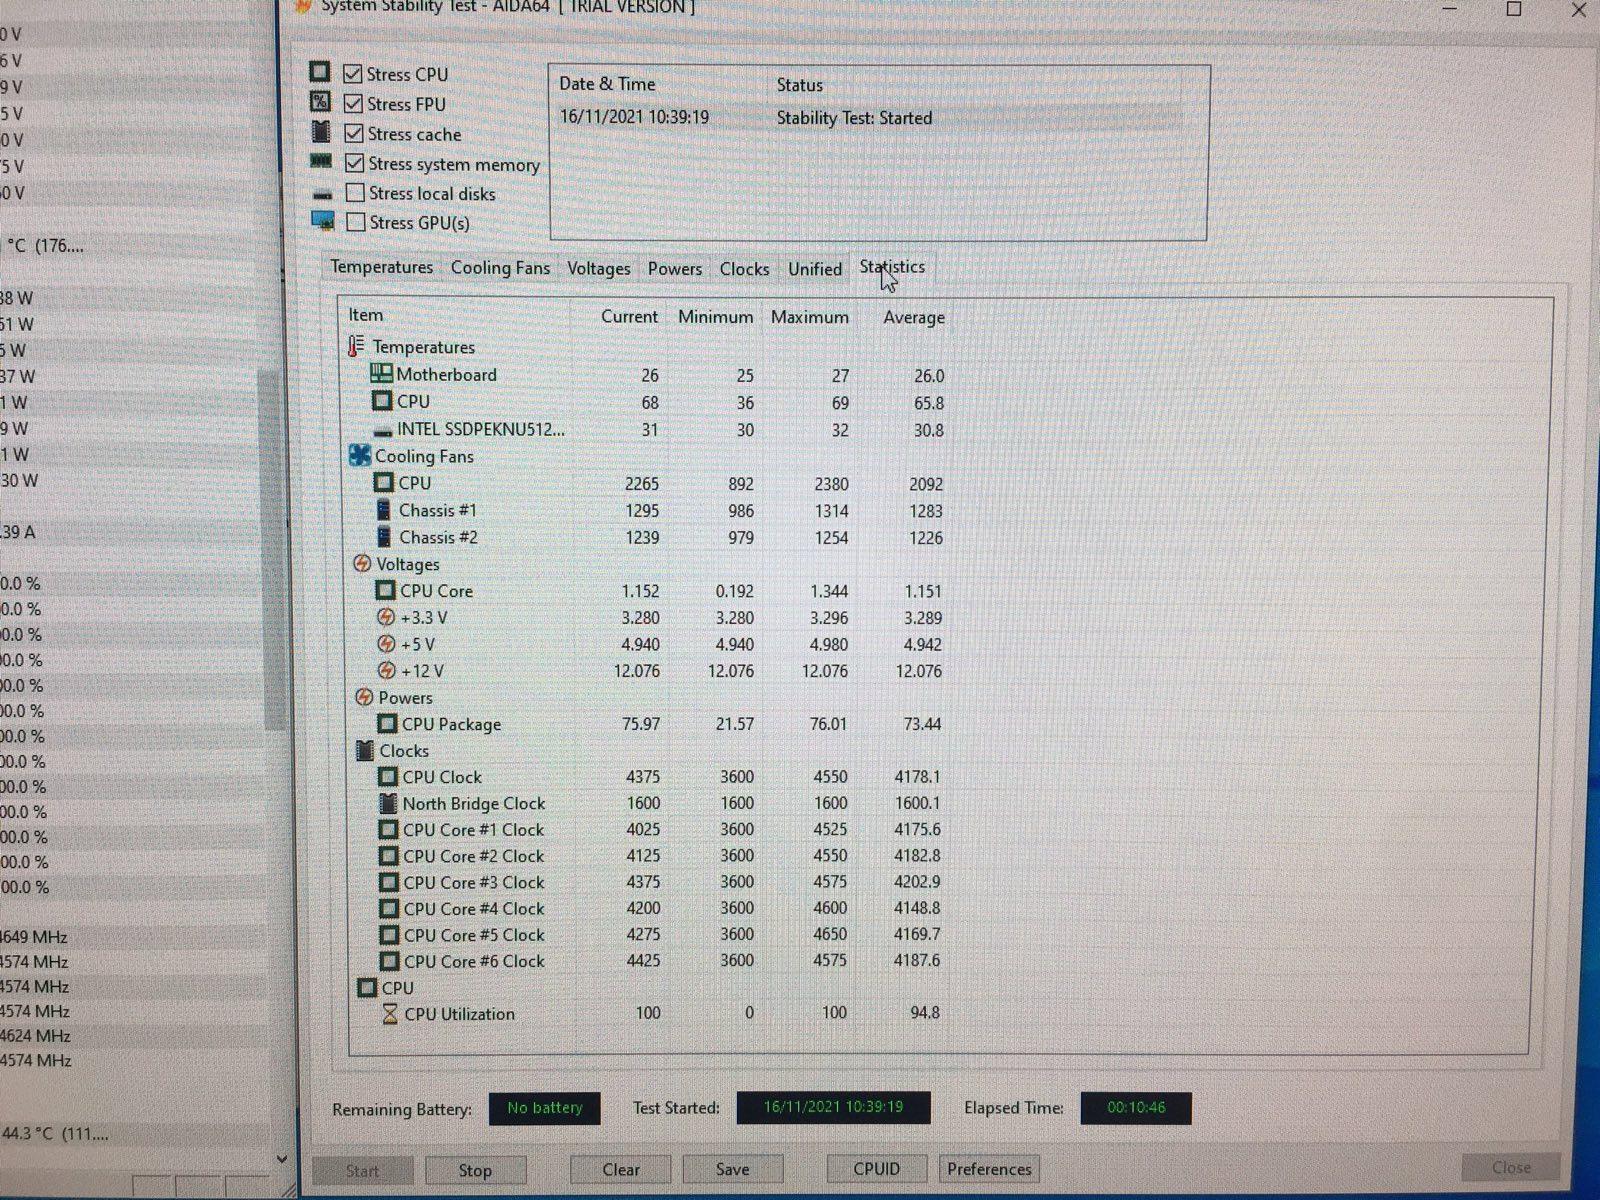Maximize the System Stability Test window
The image size is (1600, 1200).
pos(1514,9)
